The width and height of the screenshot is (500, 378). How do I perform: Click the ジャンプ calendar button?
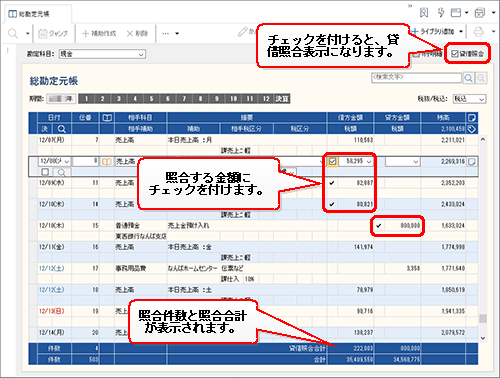click(x=53, y=33)
